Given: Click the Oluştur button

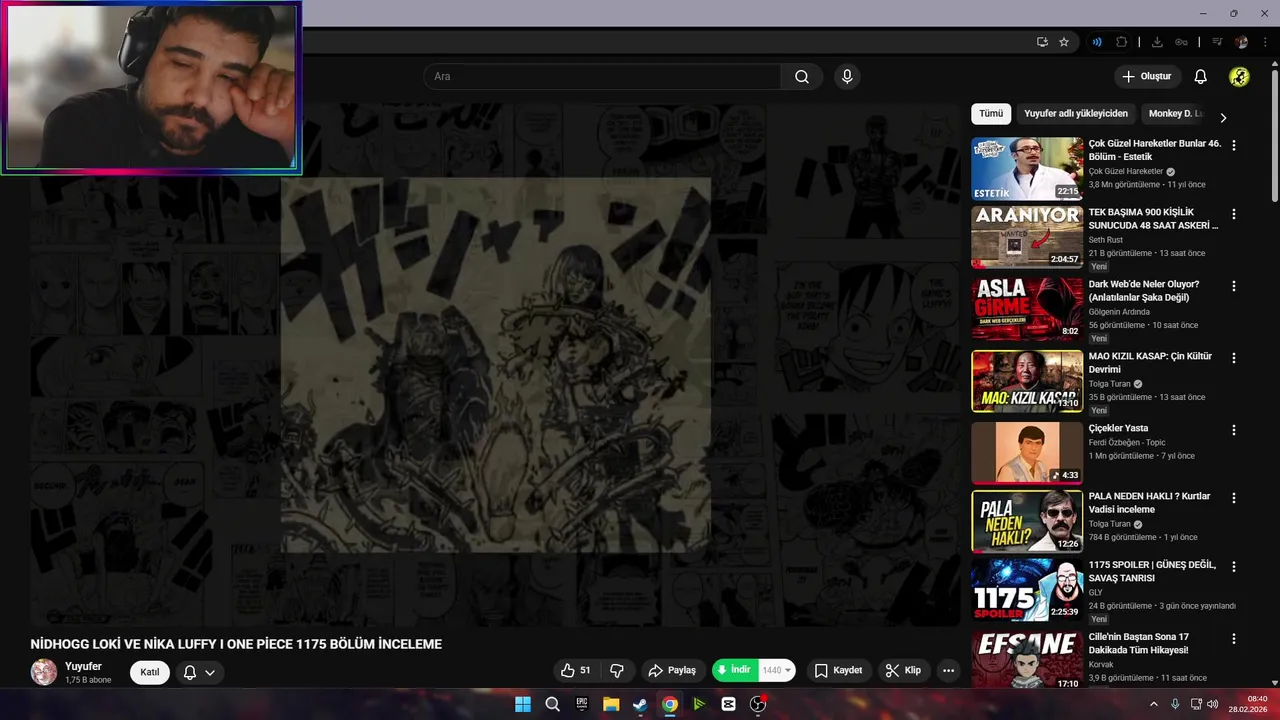Looking at the screenshot, I should [1146, 77].
